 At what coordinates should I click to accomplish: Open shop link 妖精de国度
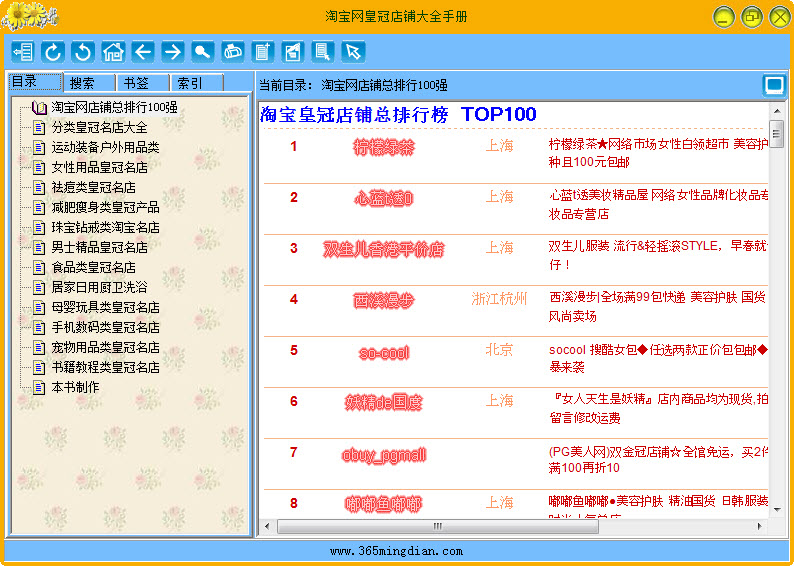point(383,403)
